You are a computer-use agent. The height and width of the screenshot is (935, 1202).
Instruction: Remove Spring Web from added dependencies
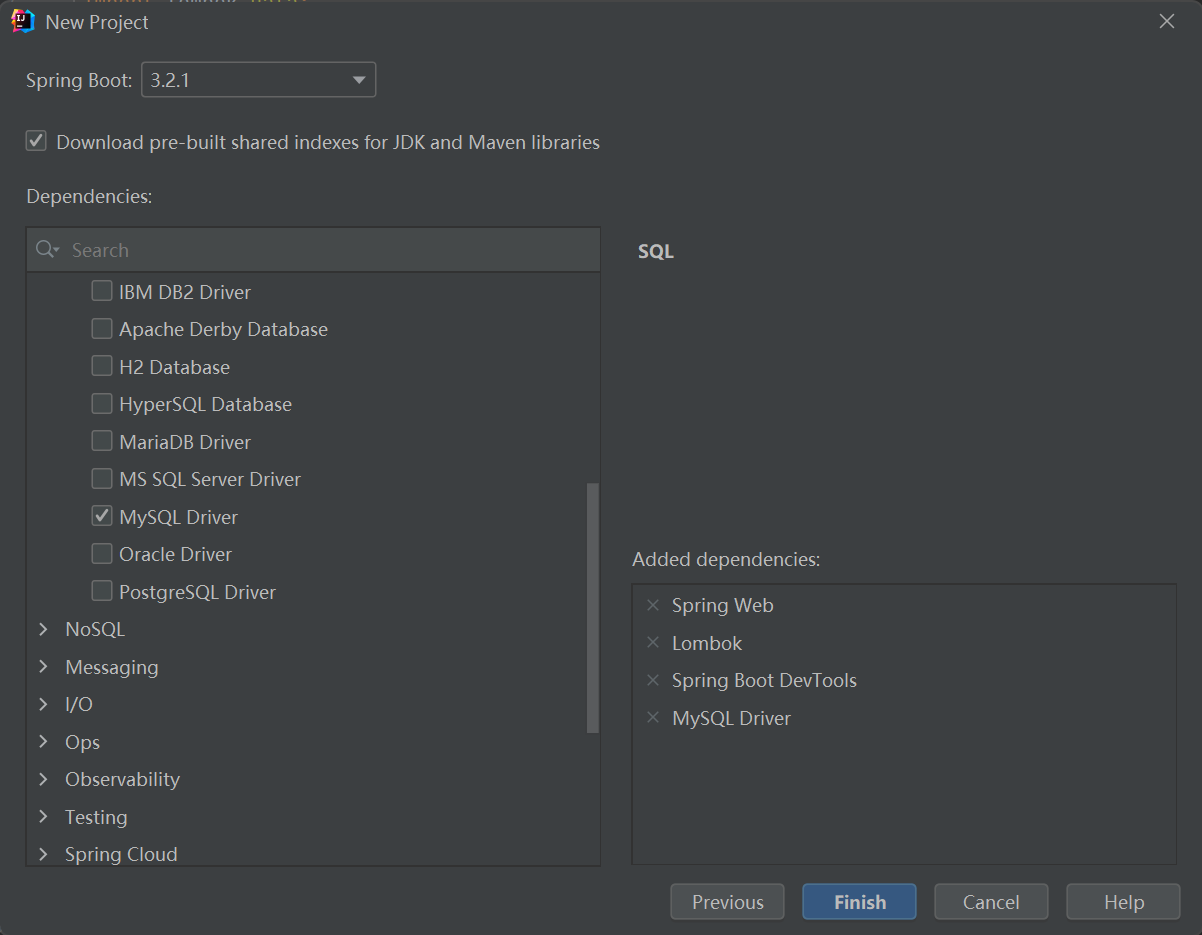pyautogui.click(x=653, y=605)
